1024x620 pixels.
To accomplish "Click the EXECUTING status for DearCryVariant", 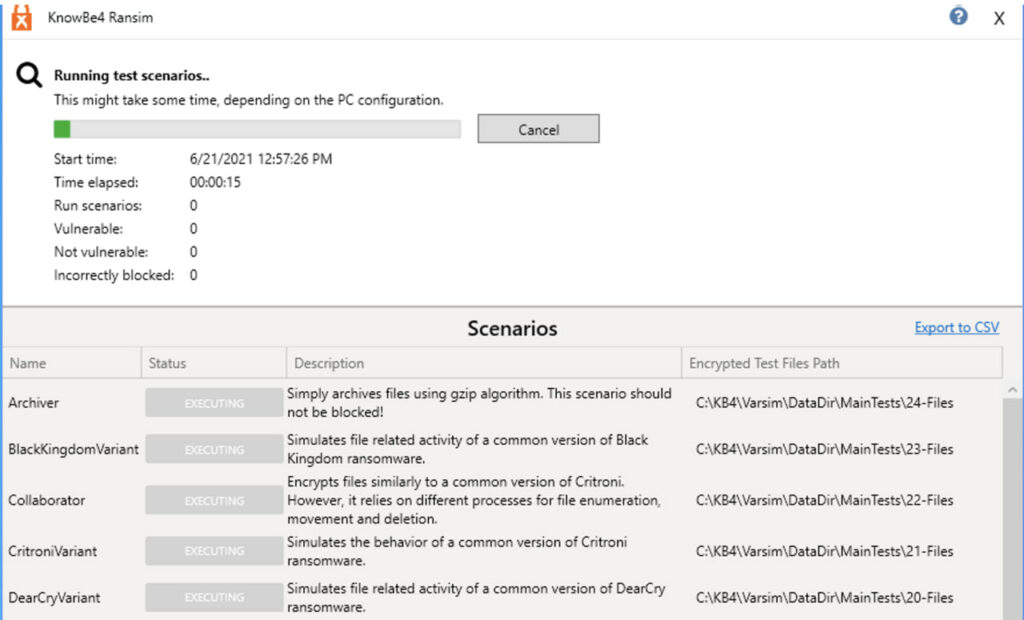I will (214, 598).
